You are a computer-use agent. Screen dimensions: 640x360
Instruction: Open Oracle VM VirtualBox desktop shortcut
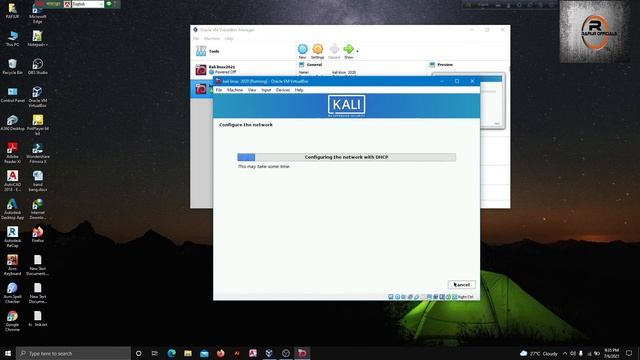tap(38, 97)
